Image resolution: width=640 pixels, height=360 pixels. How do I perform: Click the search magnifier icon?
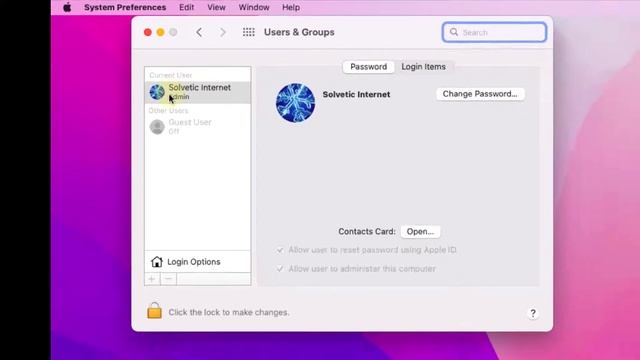pos(454,32)
